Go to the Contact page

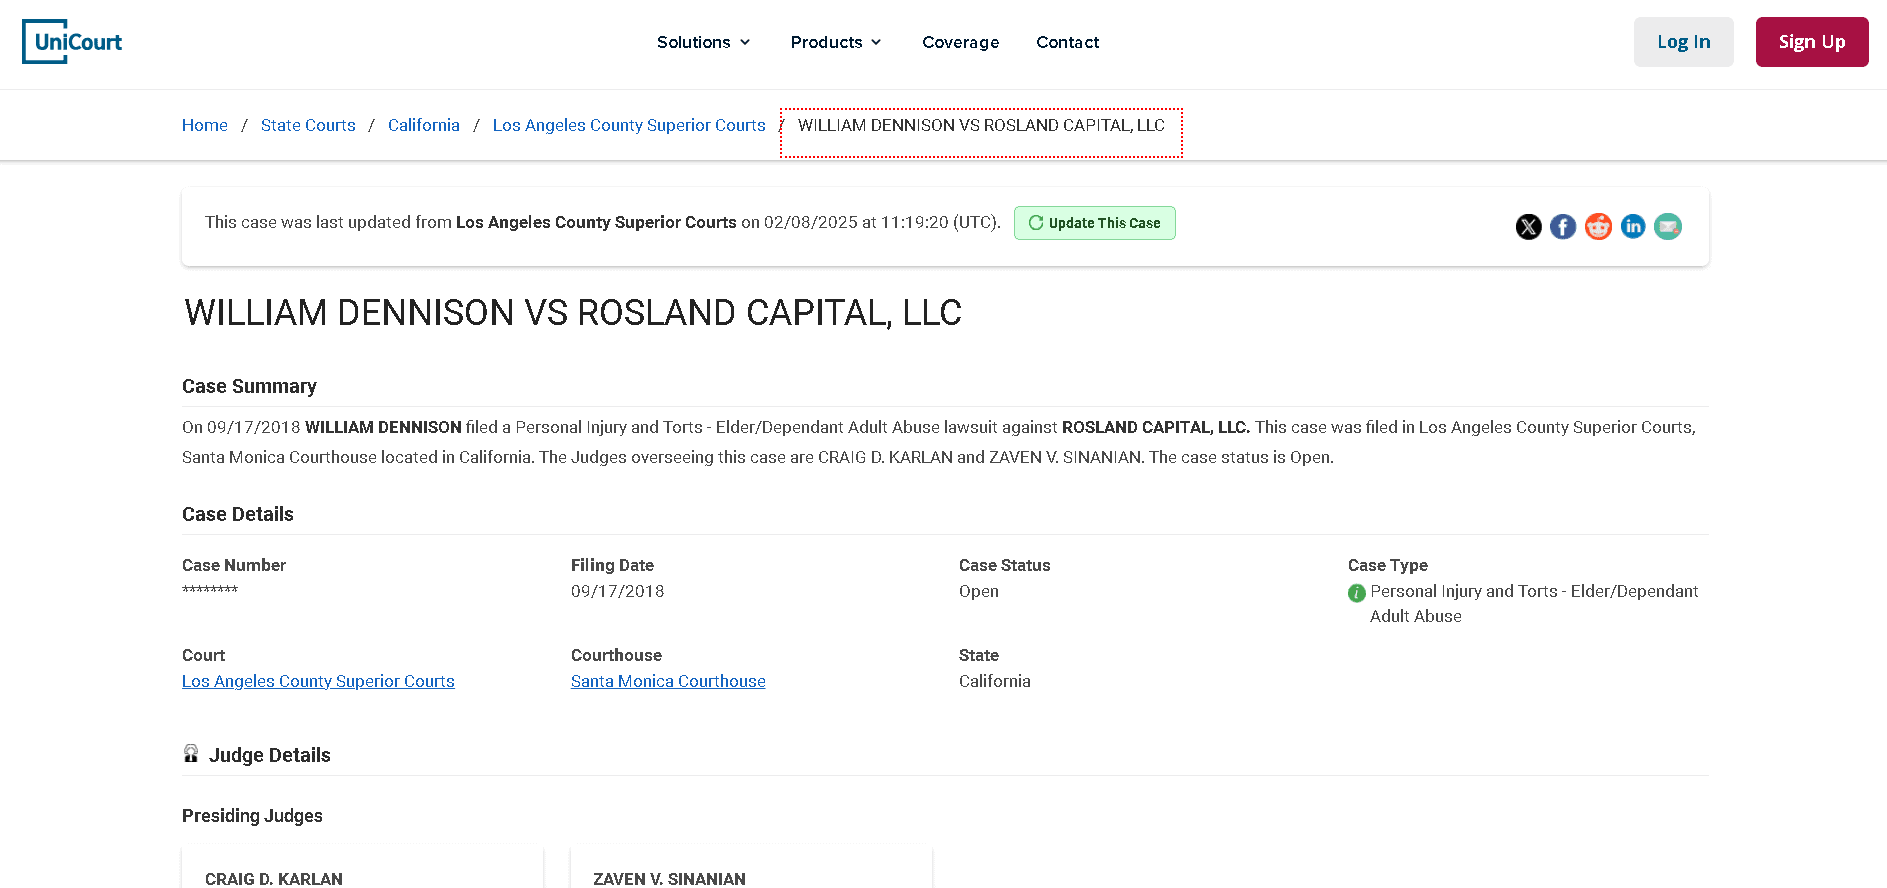point(1067,42)
